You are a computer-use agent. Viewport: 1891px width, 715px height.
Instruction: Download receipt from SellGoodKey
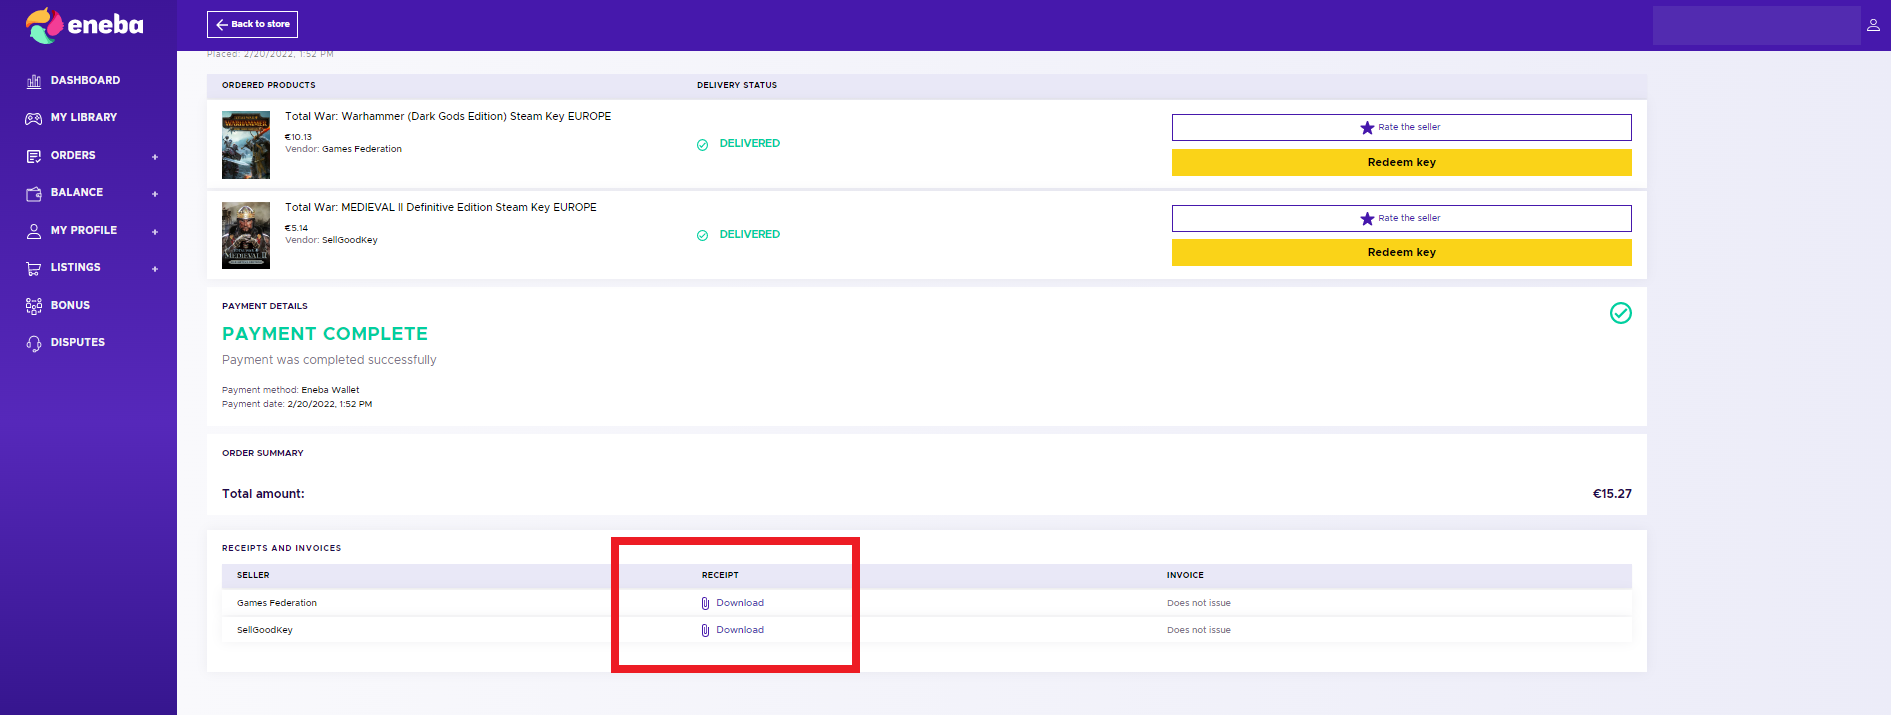(x=739, y=630)
